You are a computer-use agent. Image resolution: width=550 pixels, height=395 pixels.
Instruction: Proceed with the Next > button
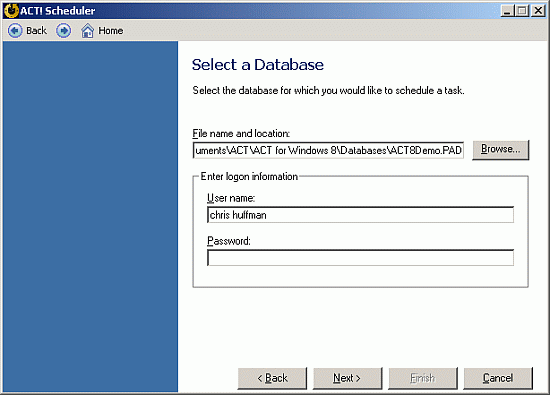tap(347, 379)
